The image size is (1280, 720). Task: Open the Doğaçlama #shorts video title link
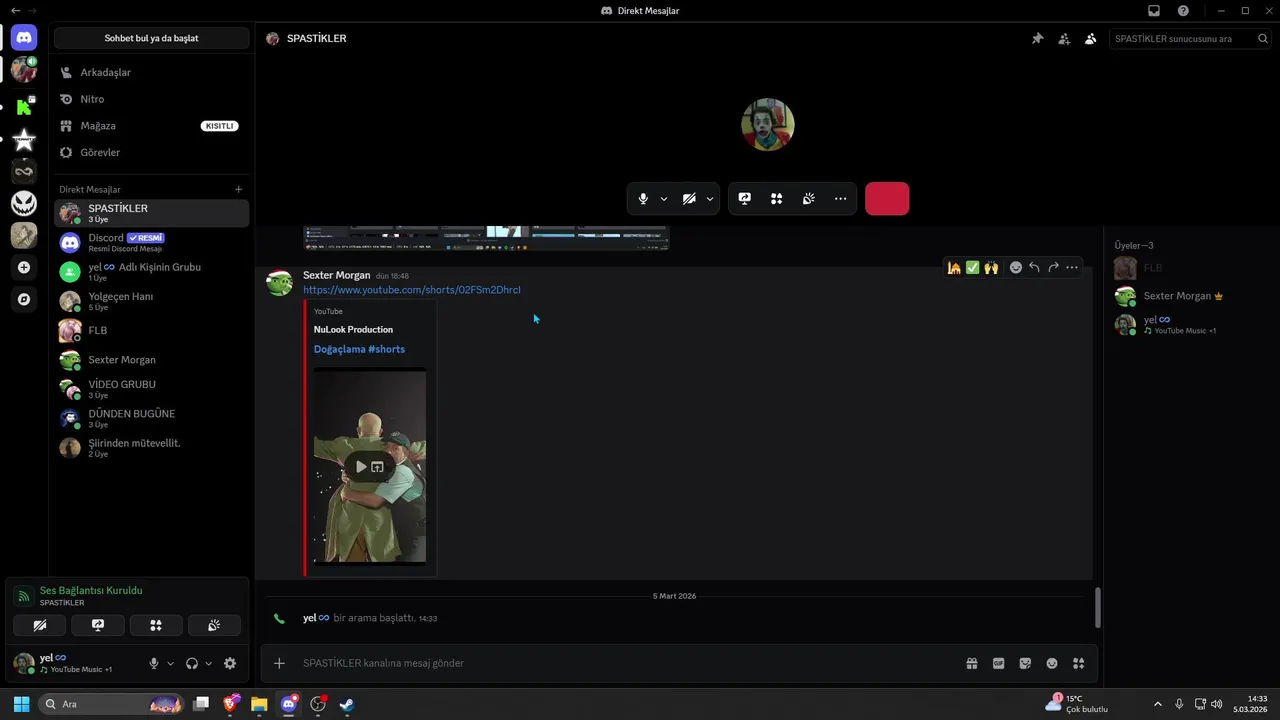tap(359, 349)
